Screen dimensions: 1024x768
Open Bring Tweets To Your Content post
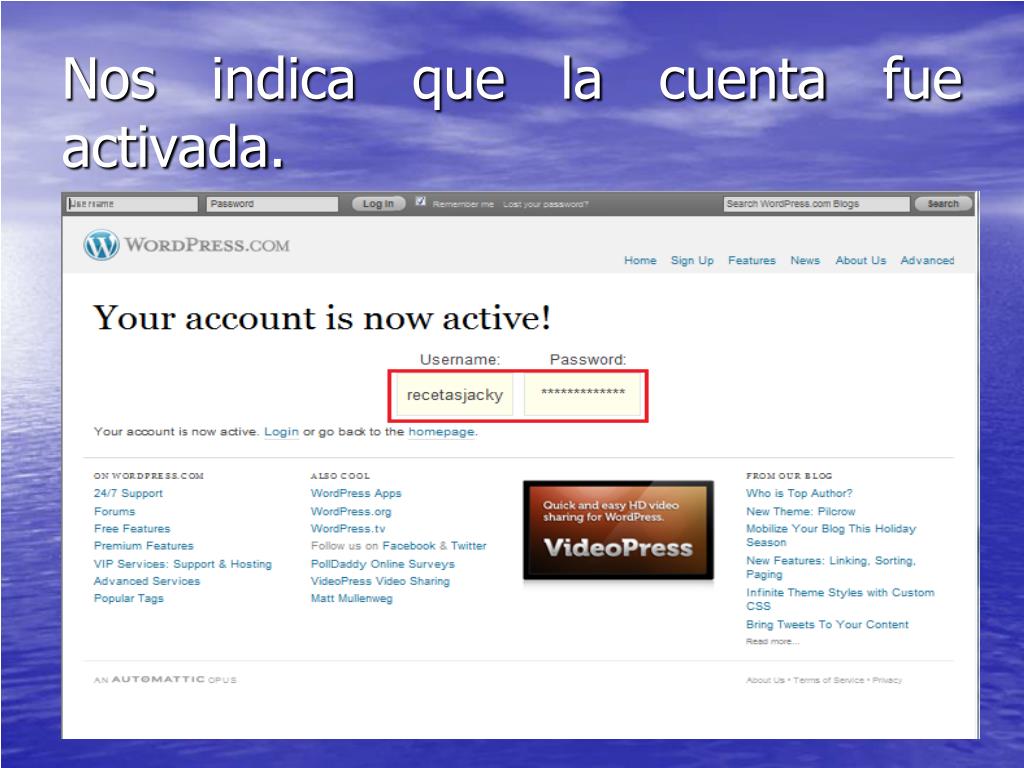click(827, 624)
